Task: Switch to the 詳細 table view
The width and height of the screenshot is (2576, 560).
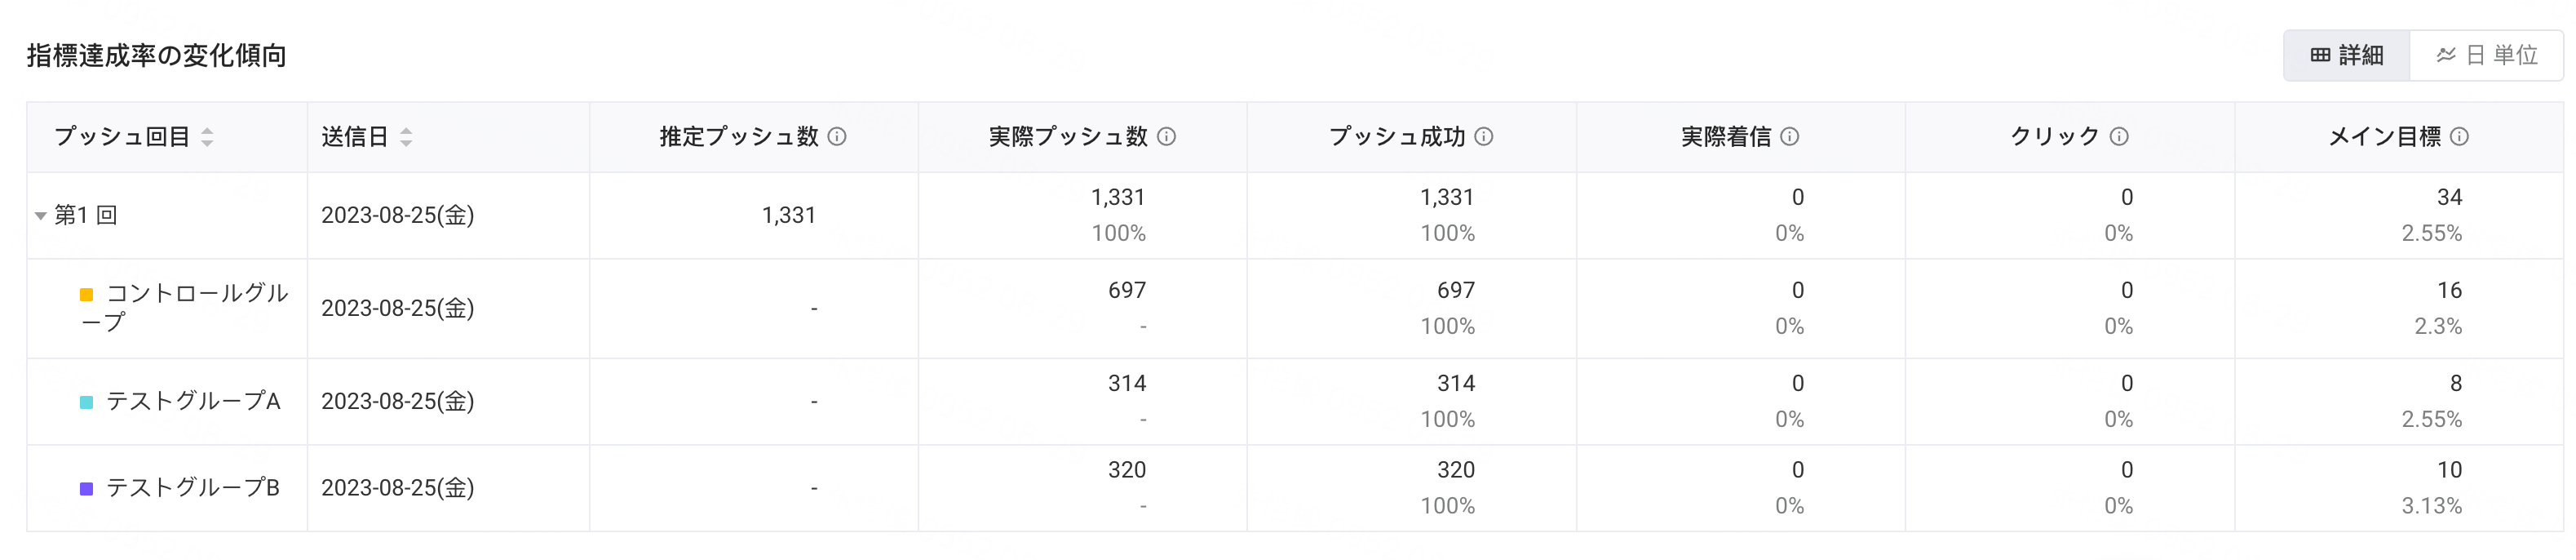Action: (2347, 55)
